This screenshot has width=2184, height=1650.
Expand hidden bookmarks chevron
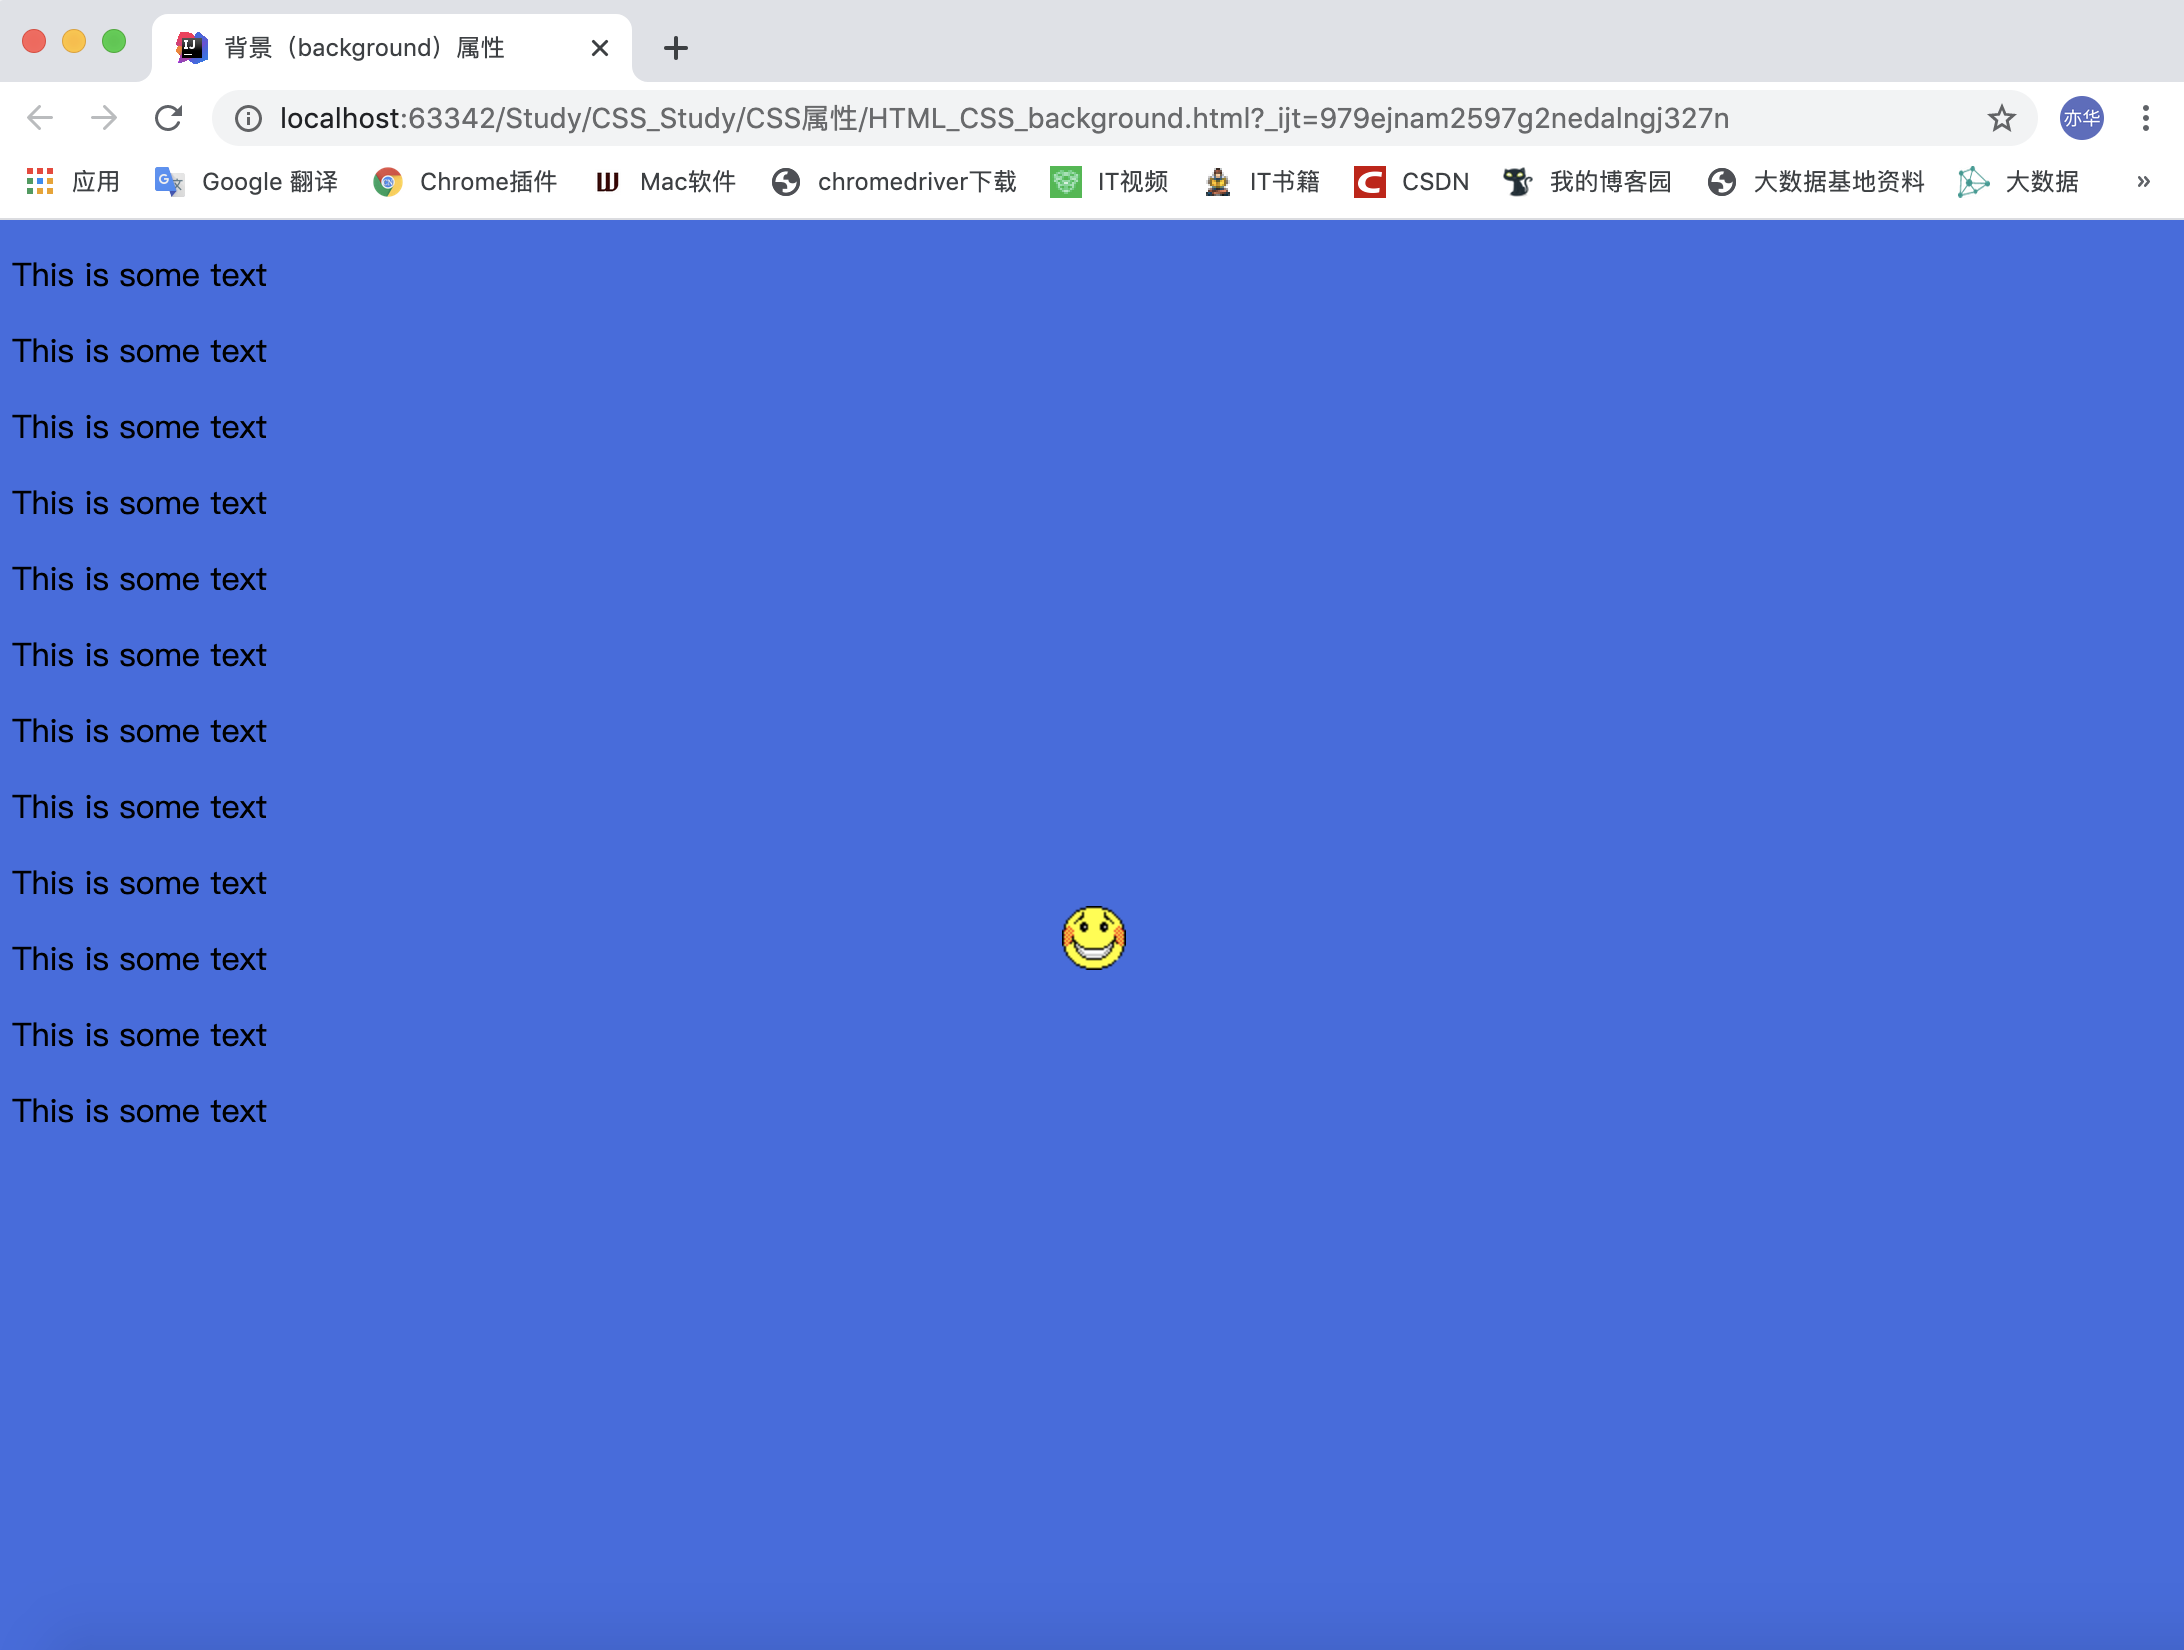click(x=2143, y=182)
